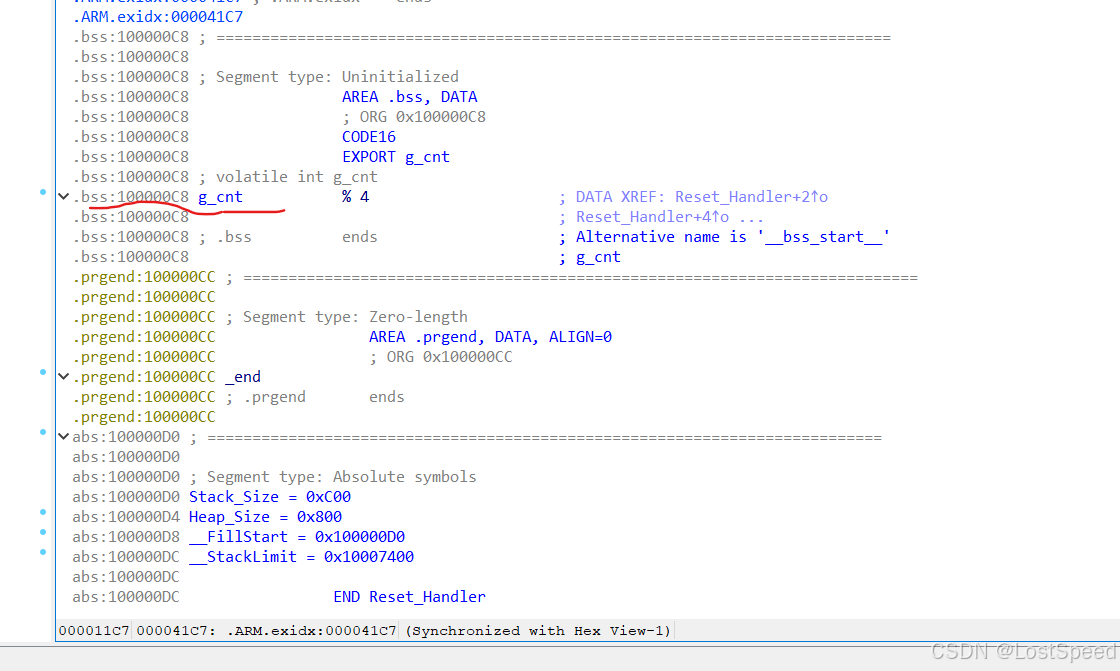The height and width of the screenshot is (671, 1120).
Task: Click the abs:100000D4 address
Action: 126,517
